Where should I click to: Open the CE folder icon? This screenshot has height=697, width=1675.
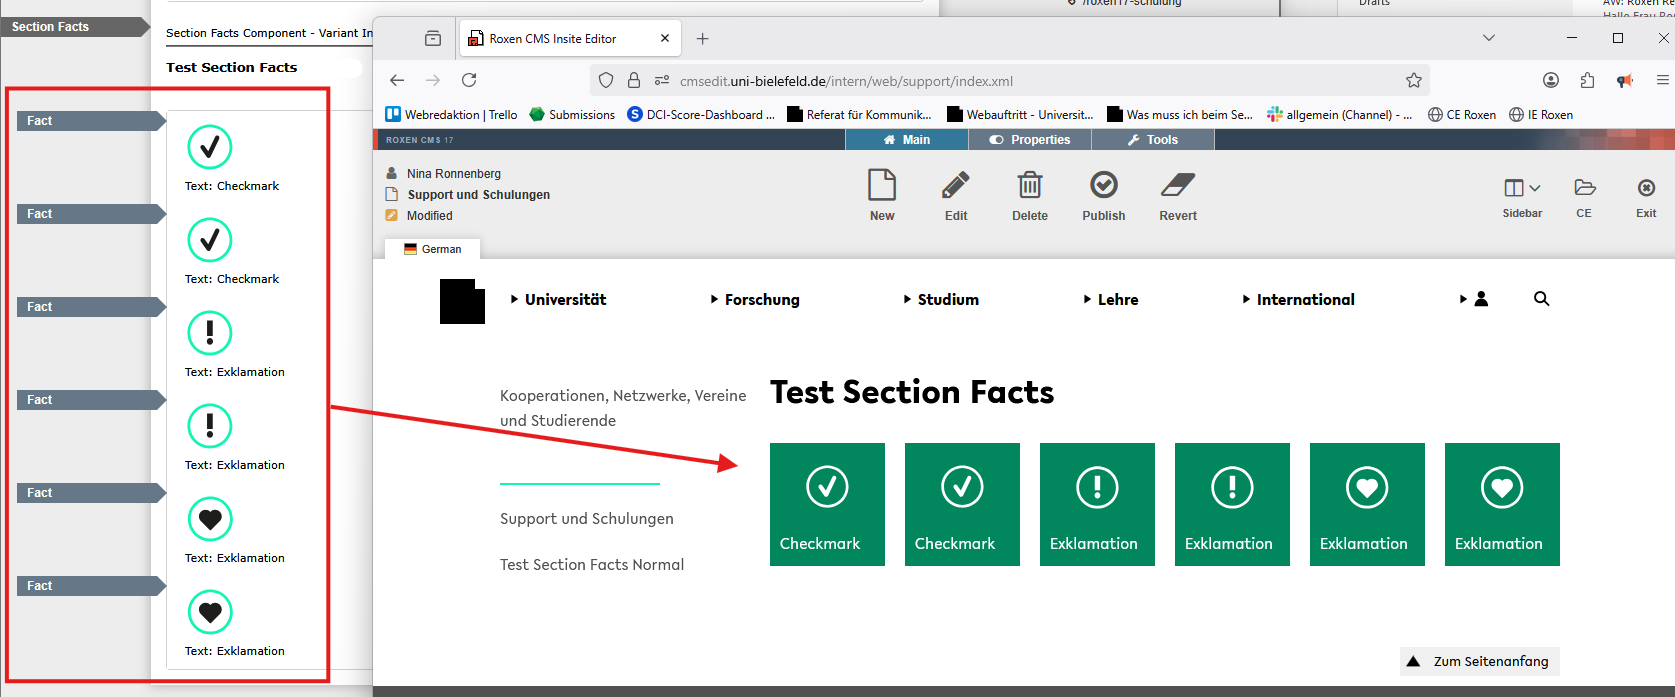tap(1584, 188)
